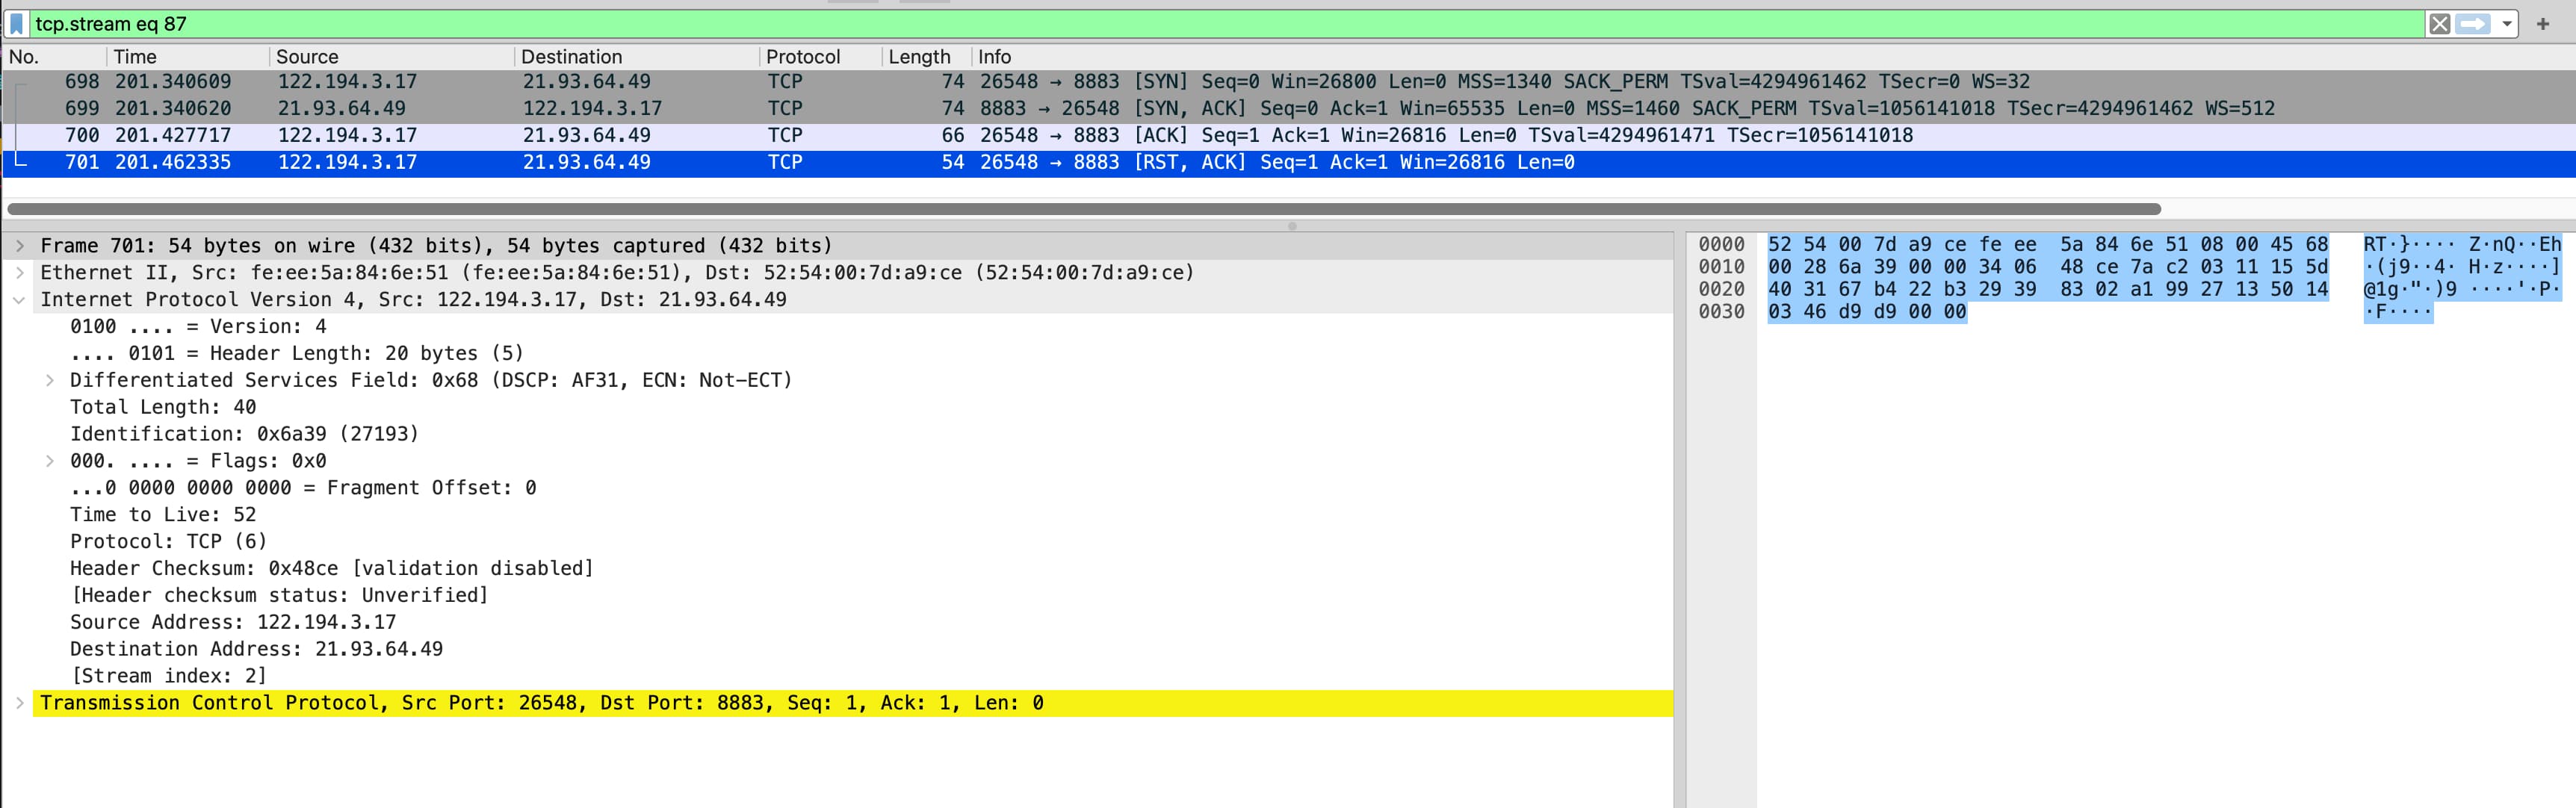Add filter button with the plus icon
The height and width of the screenshot is (808, 2576).
pyautogui.click(x=2543, y=24)
